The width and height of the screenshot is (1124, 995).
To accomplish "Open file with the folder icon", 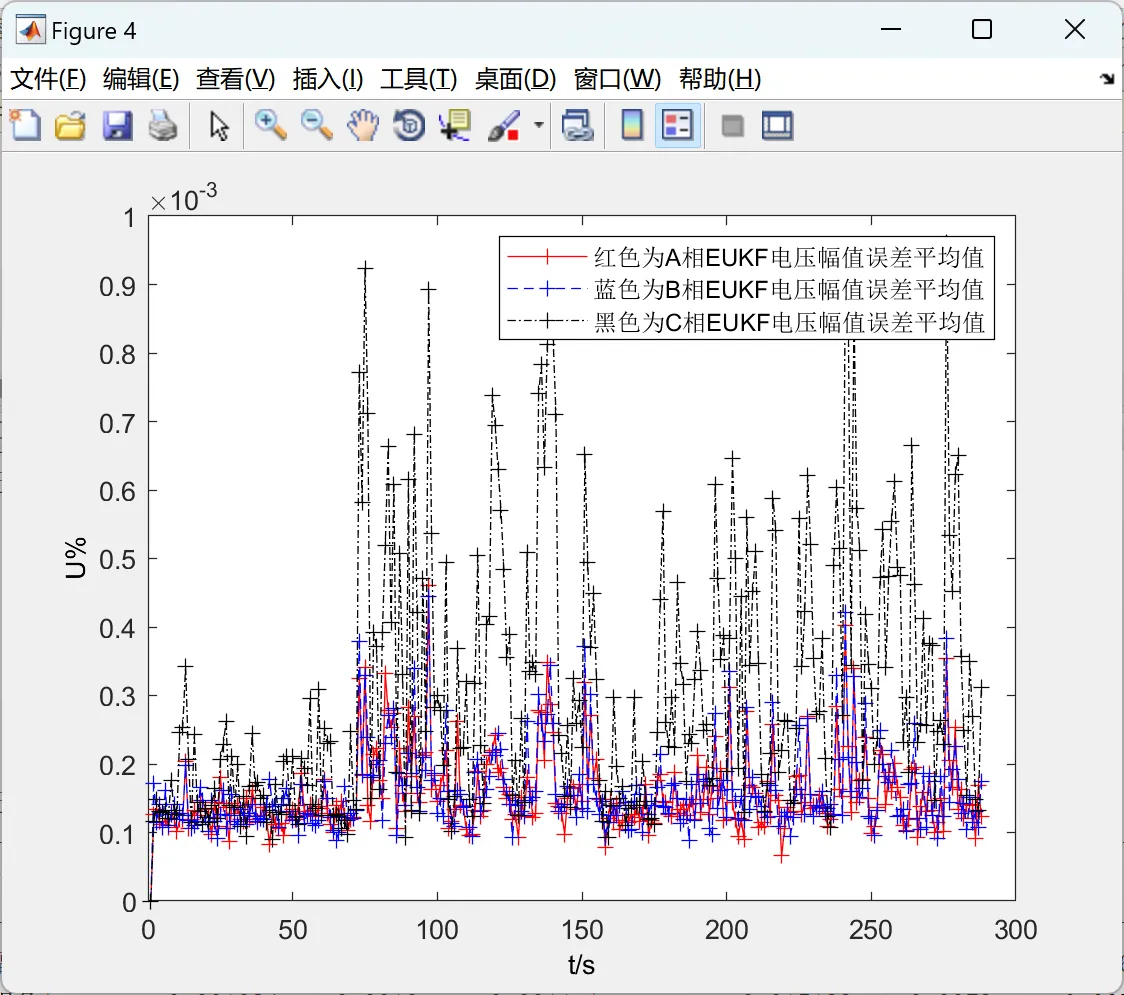I will tap(70, 125).
